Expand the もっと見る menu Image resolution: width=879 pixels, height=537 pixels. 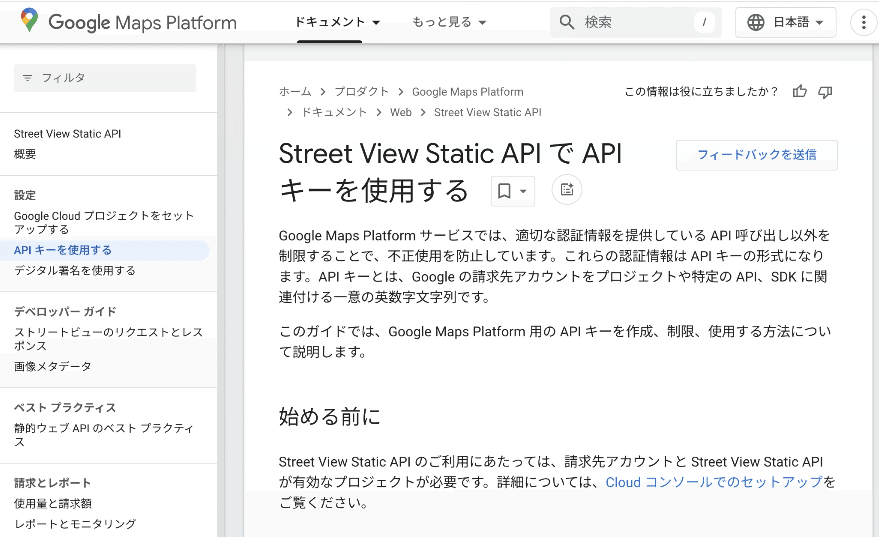point(449,22)
